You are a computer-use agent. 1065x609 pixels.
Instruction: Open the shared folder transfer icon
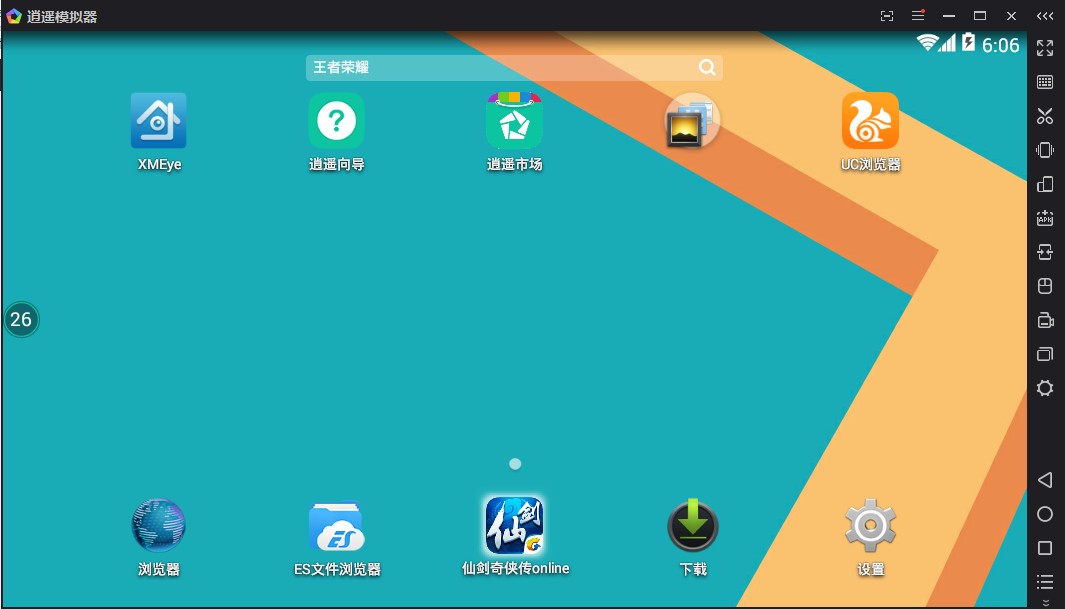[x=1045, y=252]
